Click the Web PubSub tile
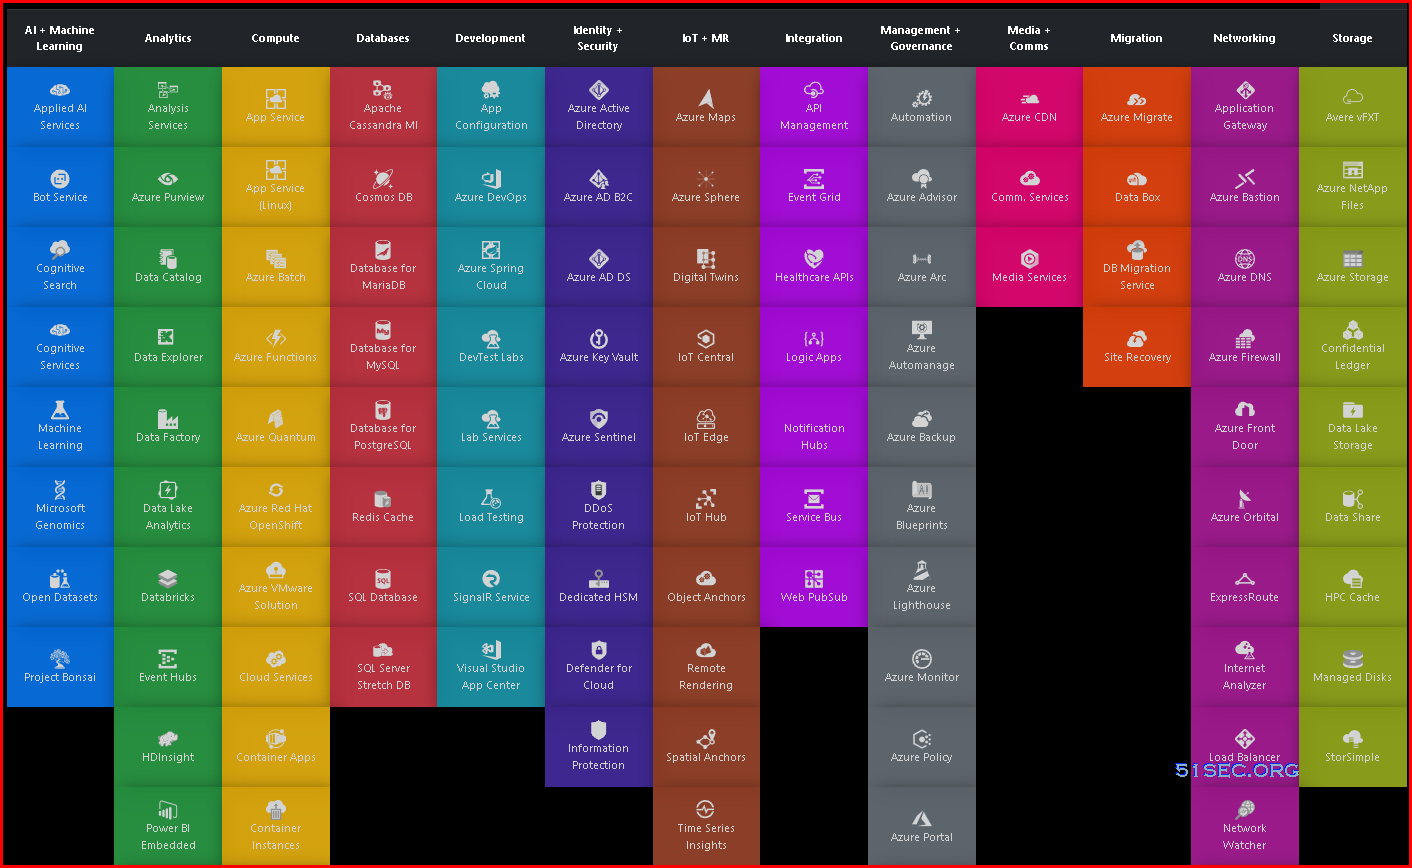This screenshot has height=868, width=1412. (814, 587)
